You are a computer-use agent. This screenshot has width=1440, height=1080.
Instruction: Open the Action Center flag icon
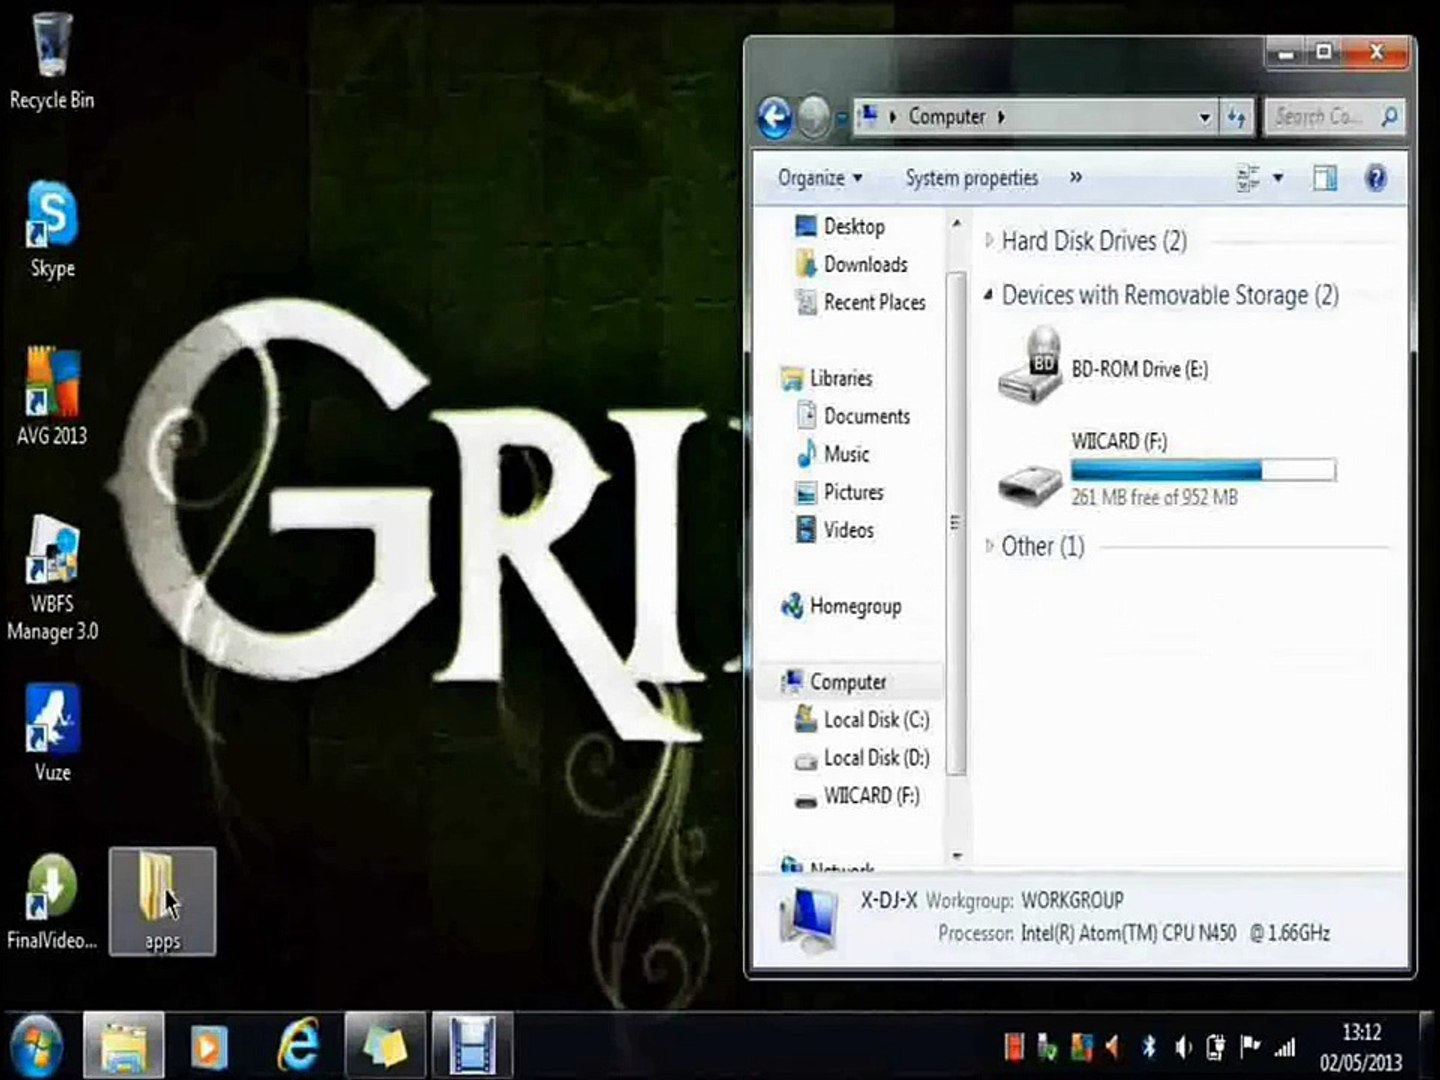[x=1250, y=1047]
